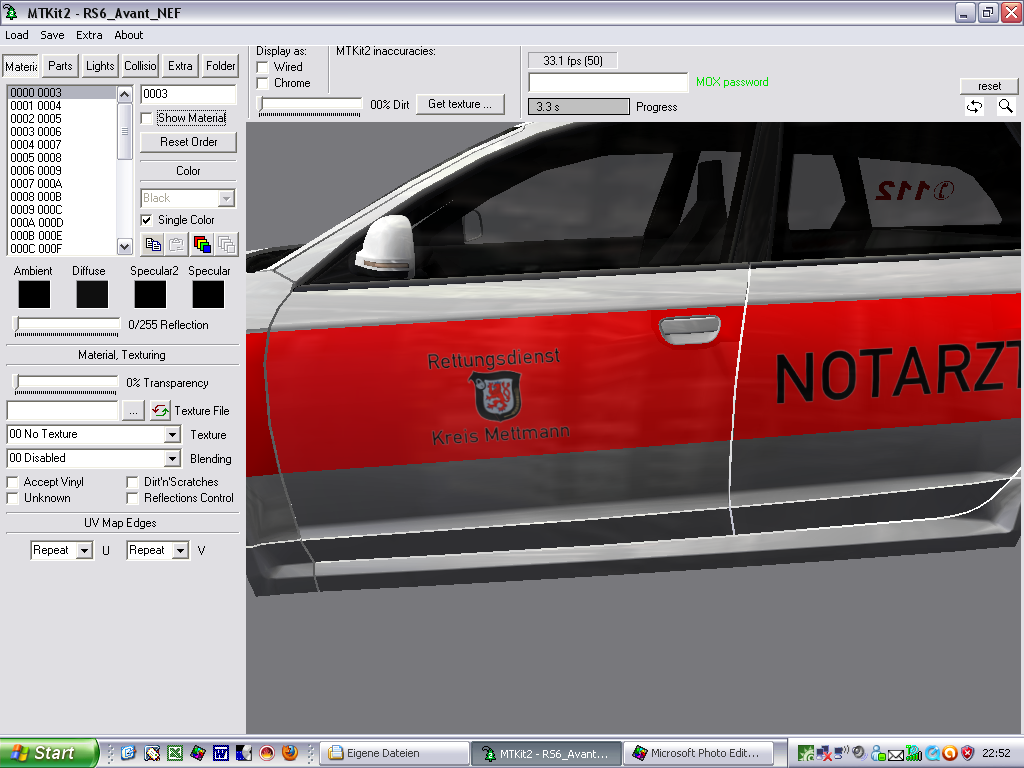Tick the Accept Vinyl checkbox
The height and width of the screenshot is (768, 1024).
click(12, 482)
